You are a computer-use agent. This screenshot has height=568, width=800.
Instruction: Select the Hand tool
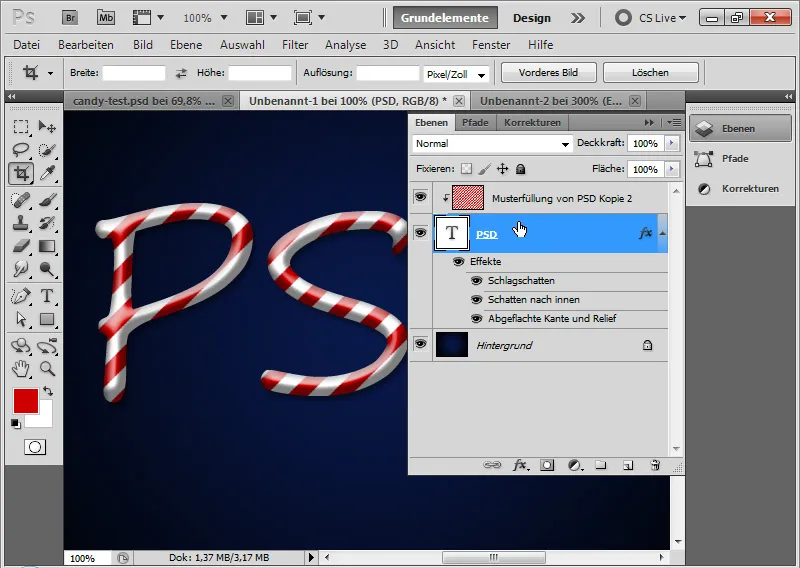click(x=21, y=368)
